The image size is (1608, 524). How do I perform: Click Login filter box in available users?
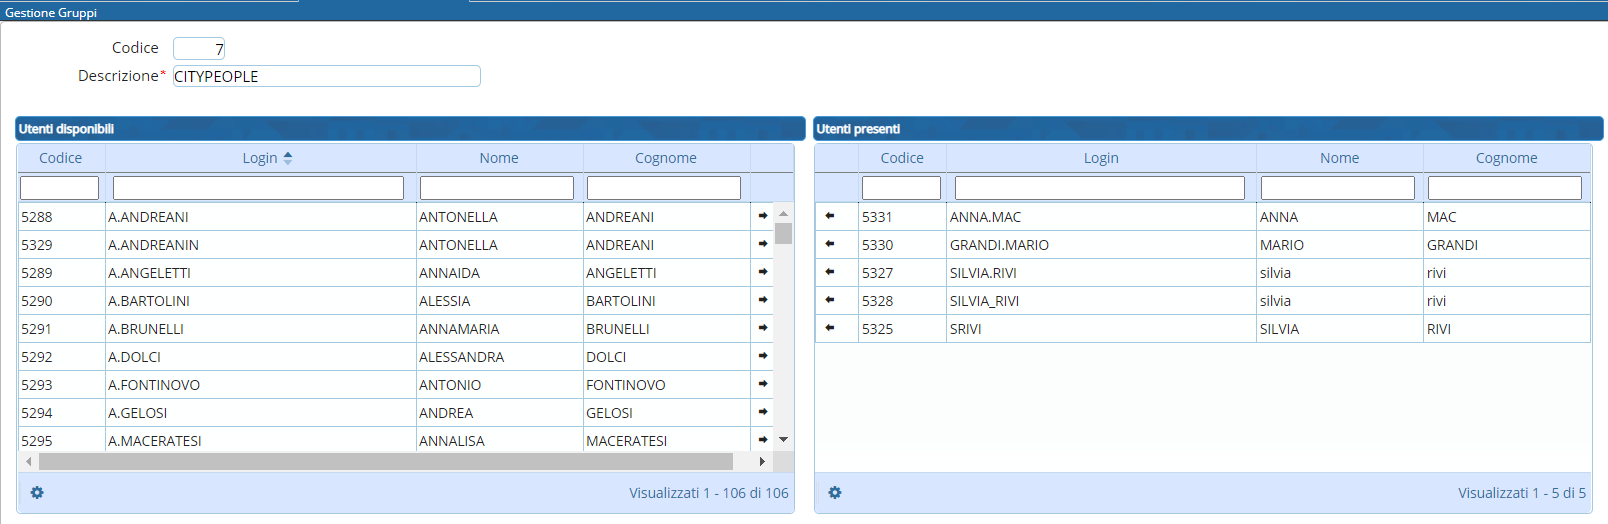coord(258,188)
